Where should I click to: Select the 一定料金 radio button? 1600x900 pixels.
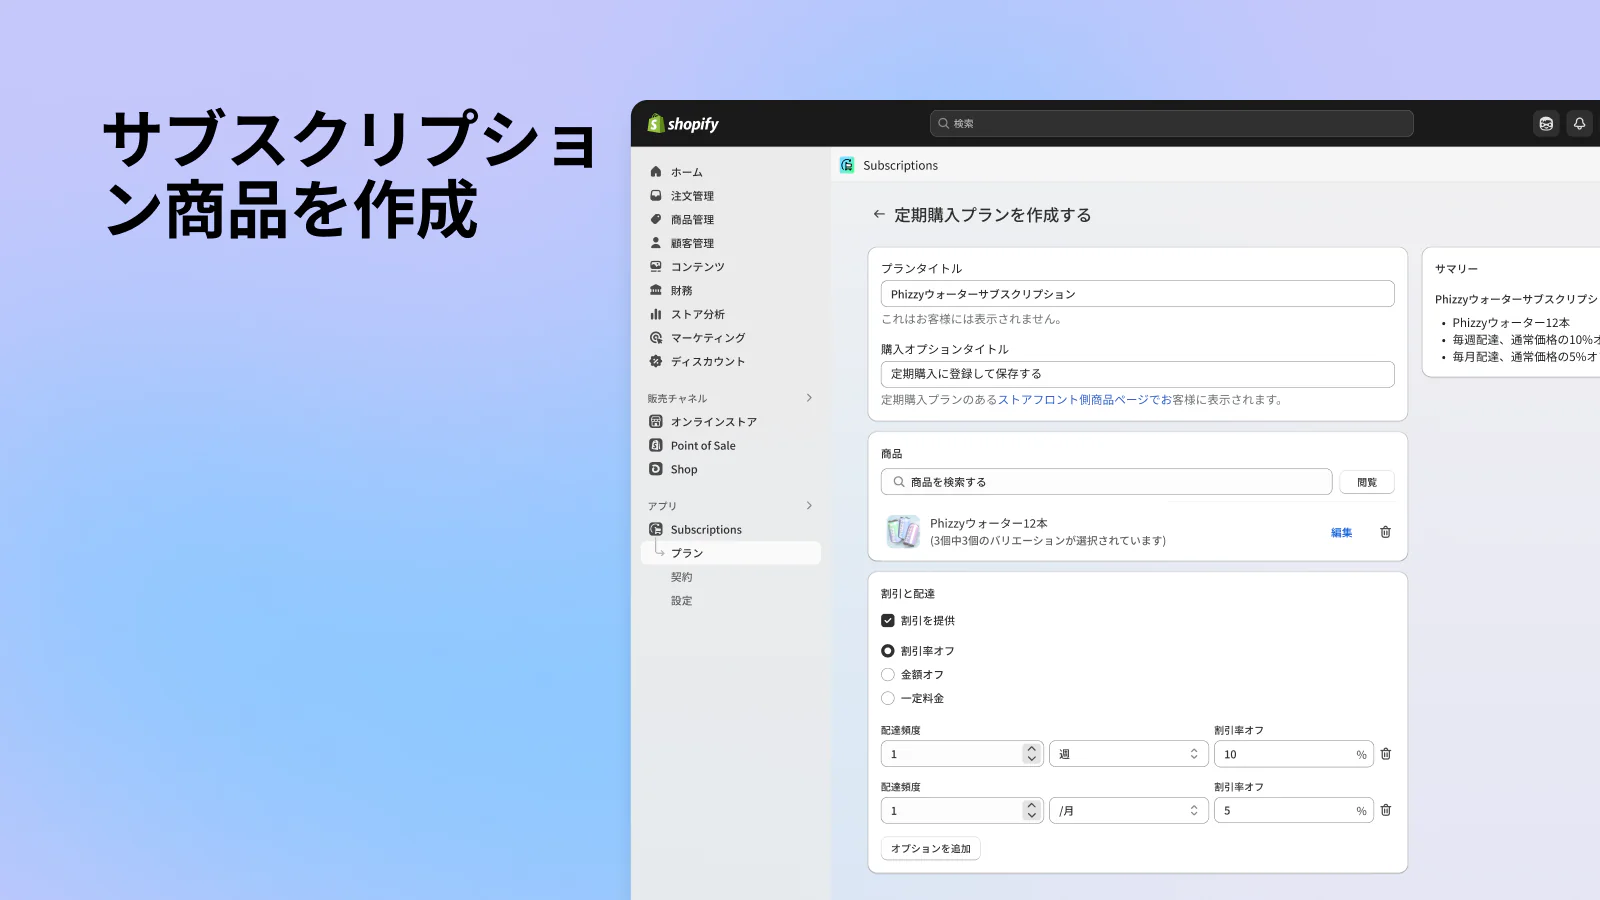[888, 698]
